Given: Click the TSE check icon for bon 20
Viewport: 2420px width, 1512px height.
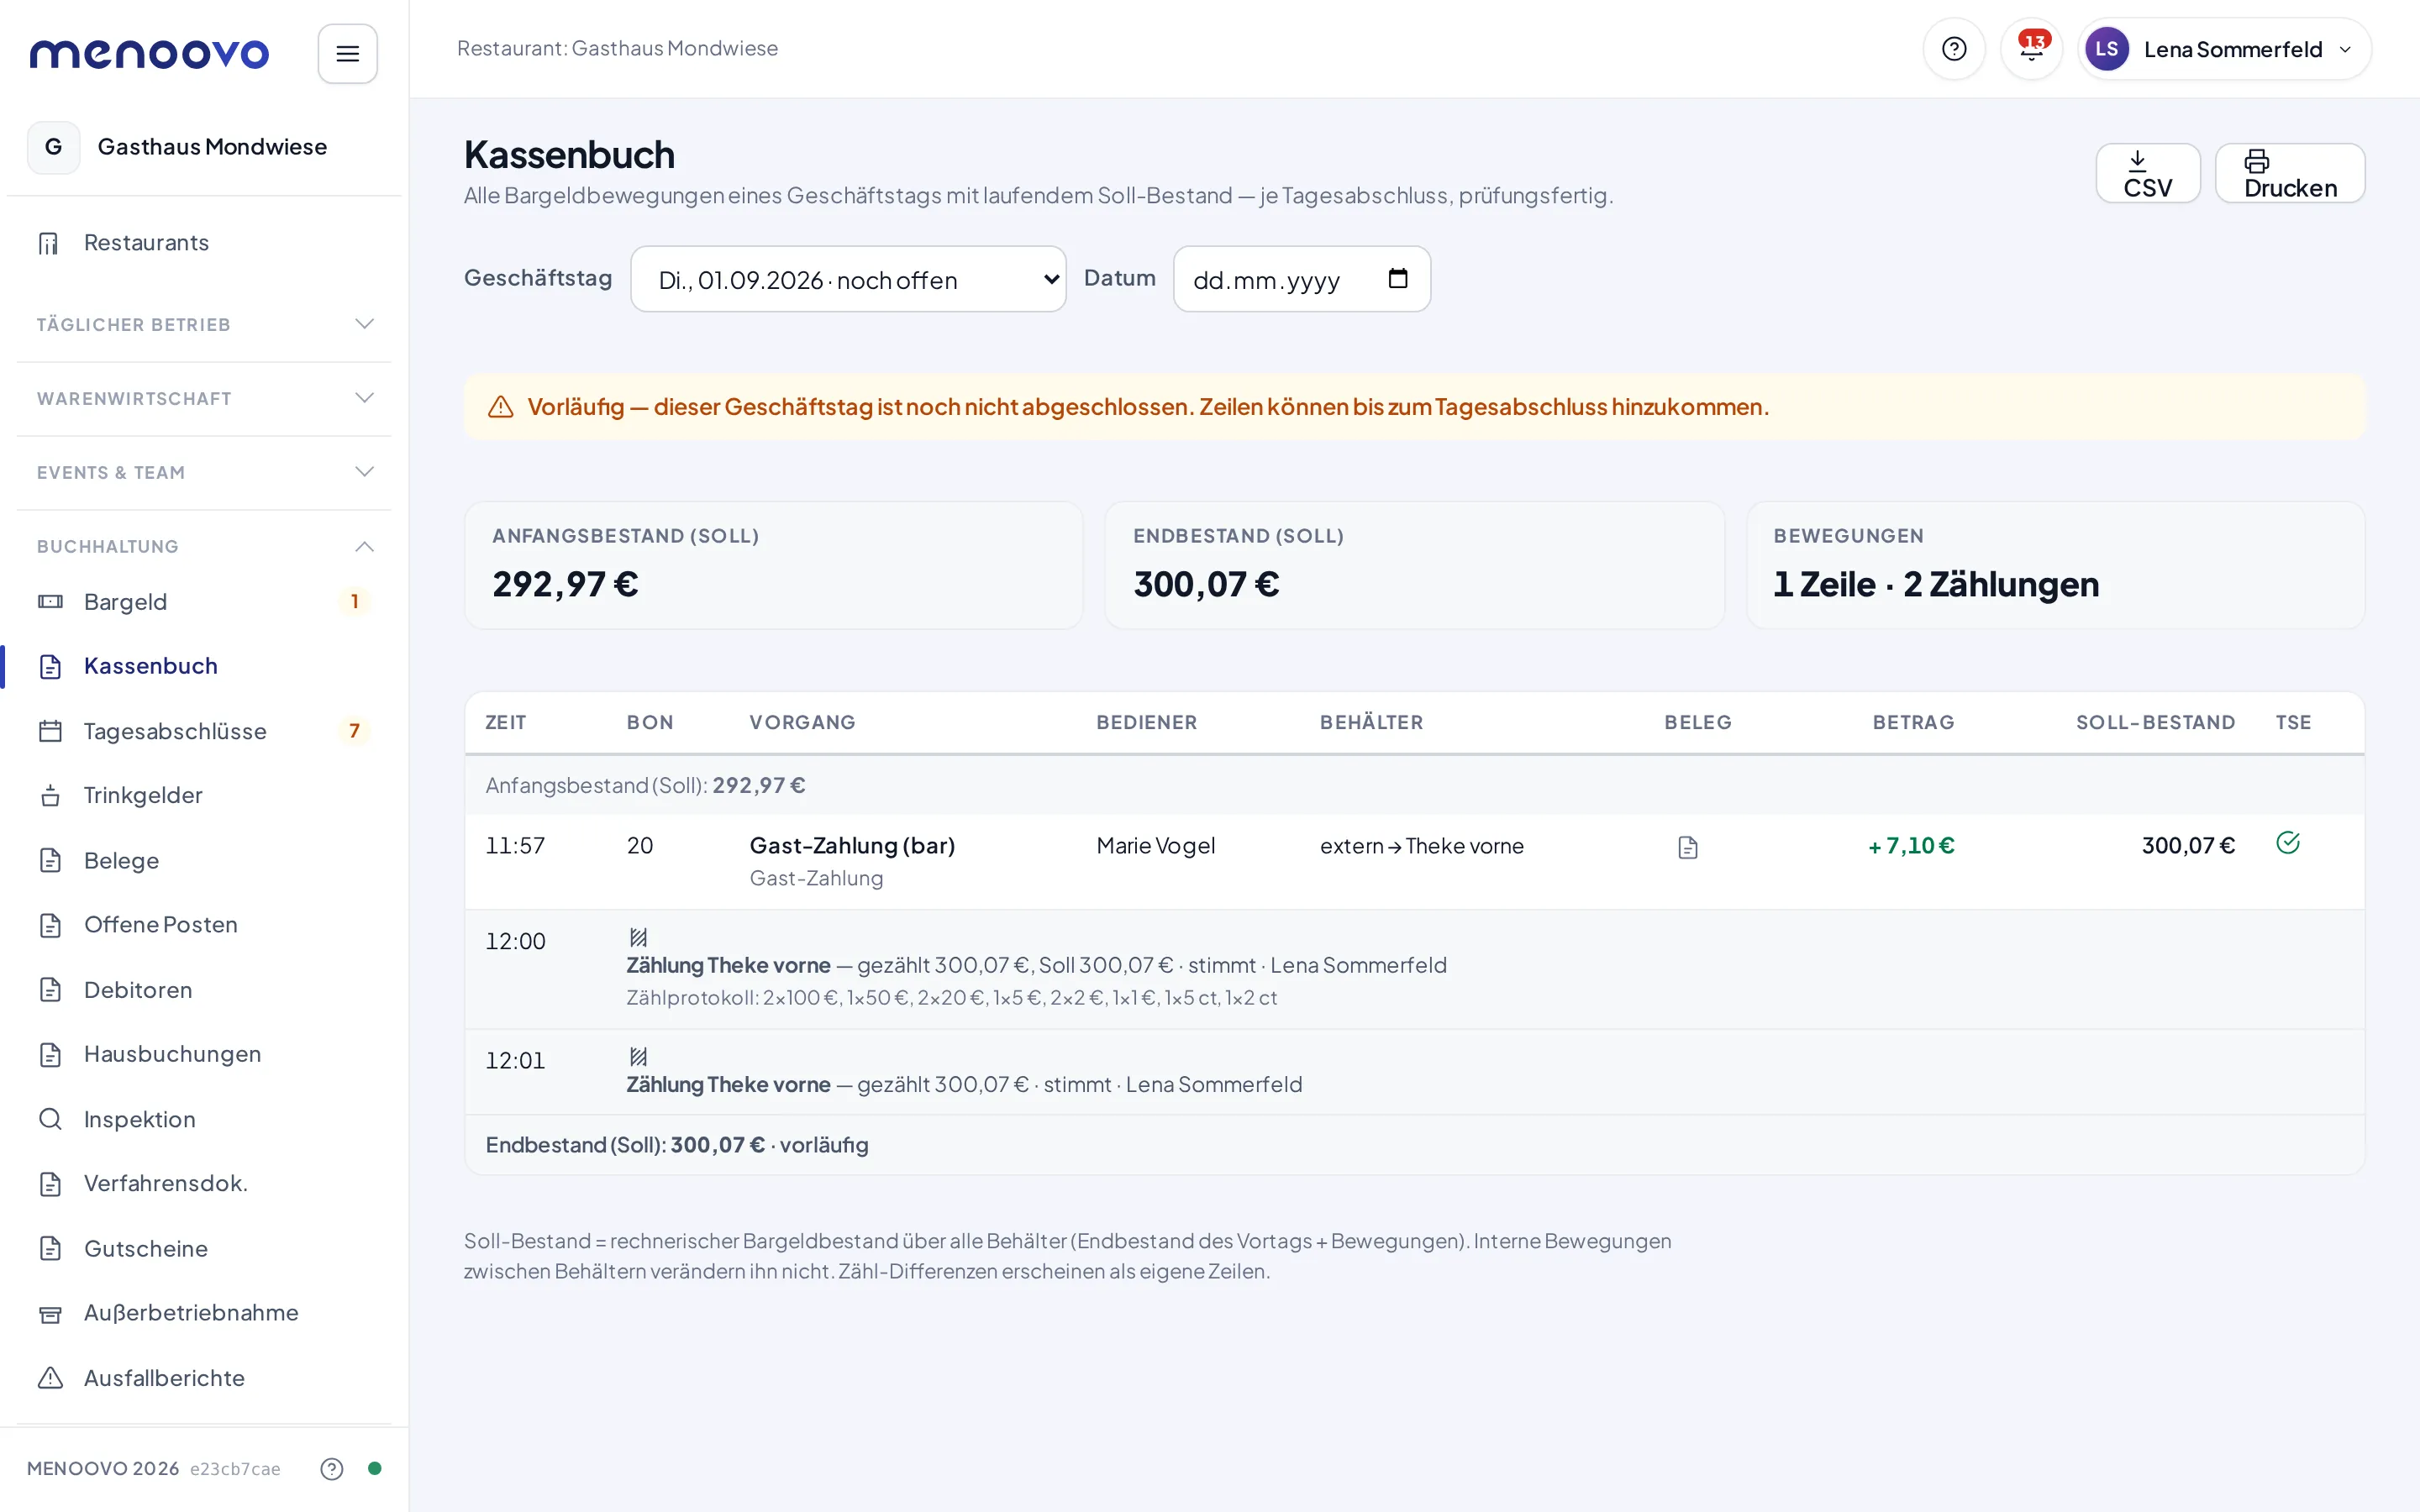Looking at the screenshot, I should pos(2287,843).
